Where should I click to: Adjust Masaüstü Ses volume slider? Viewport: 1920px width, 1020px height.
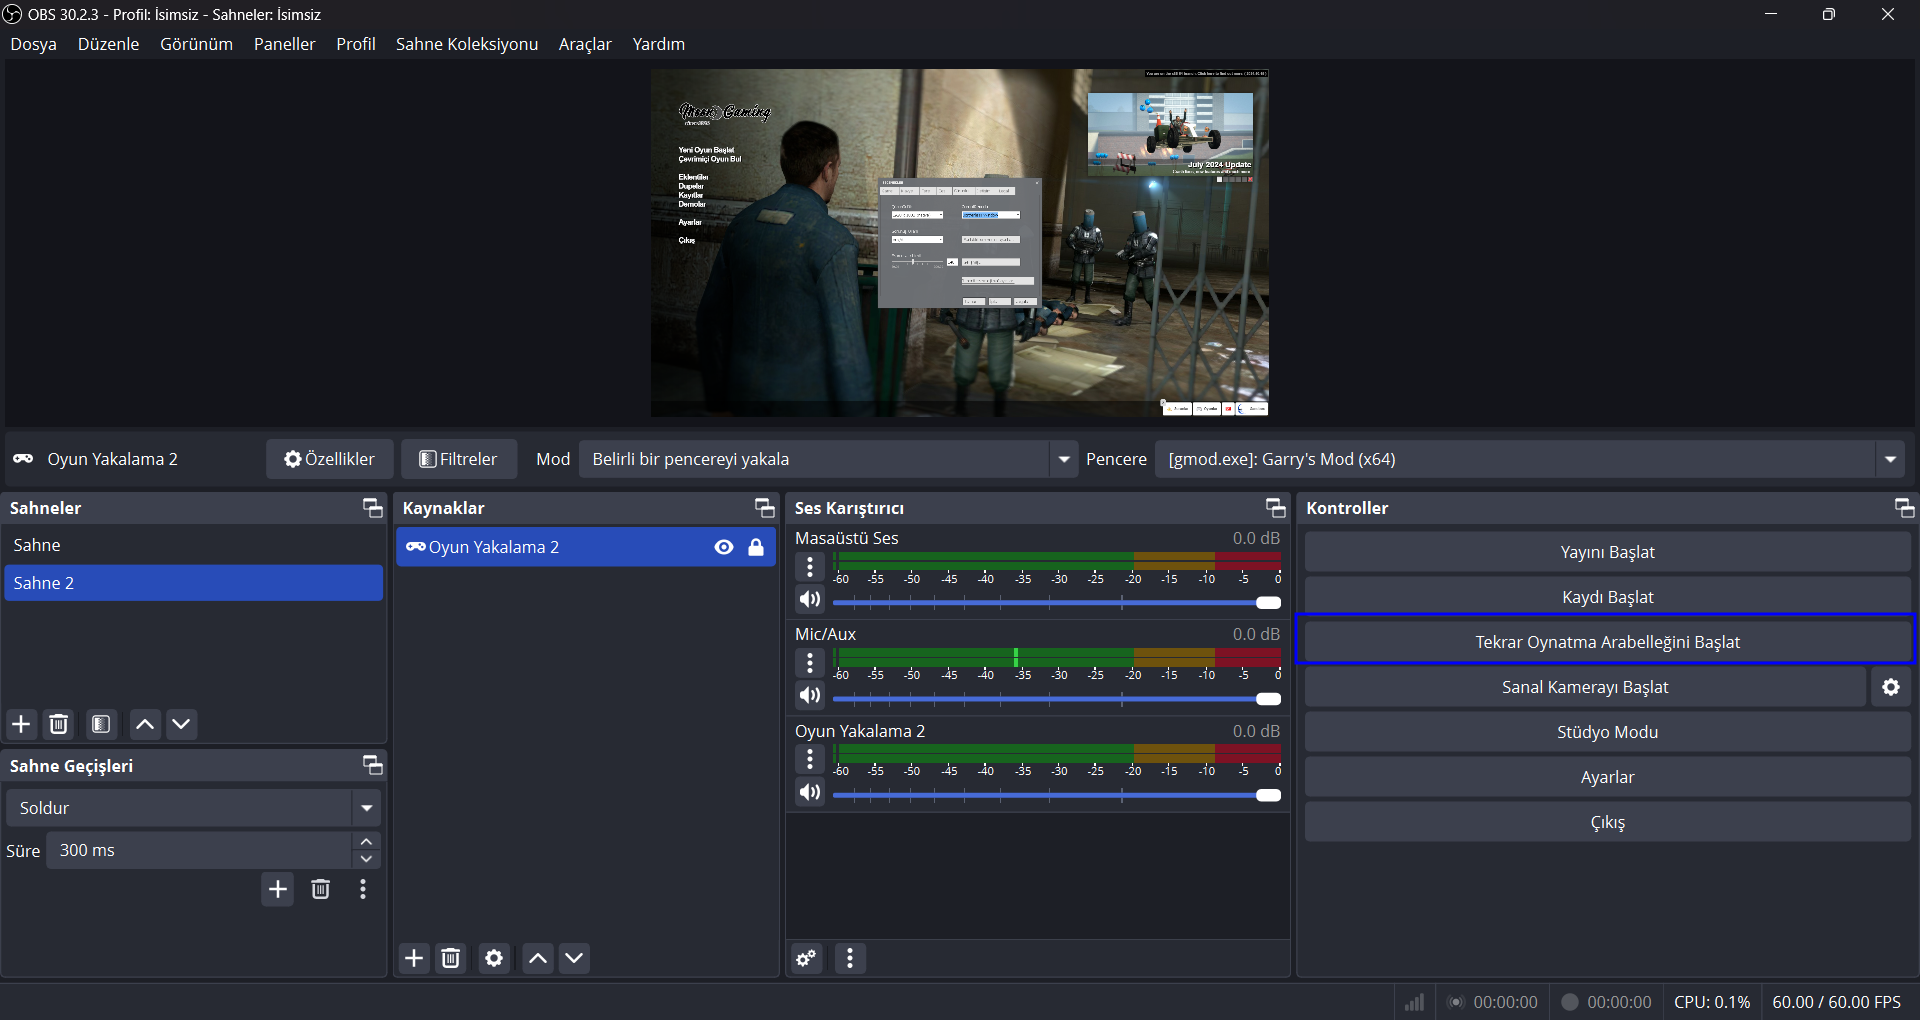(1057, 603)
